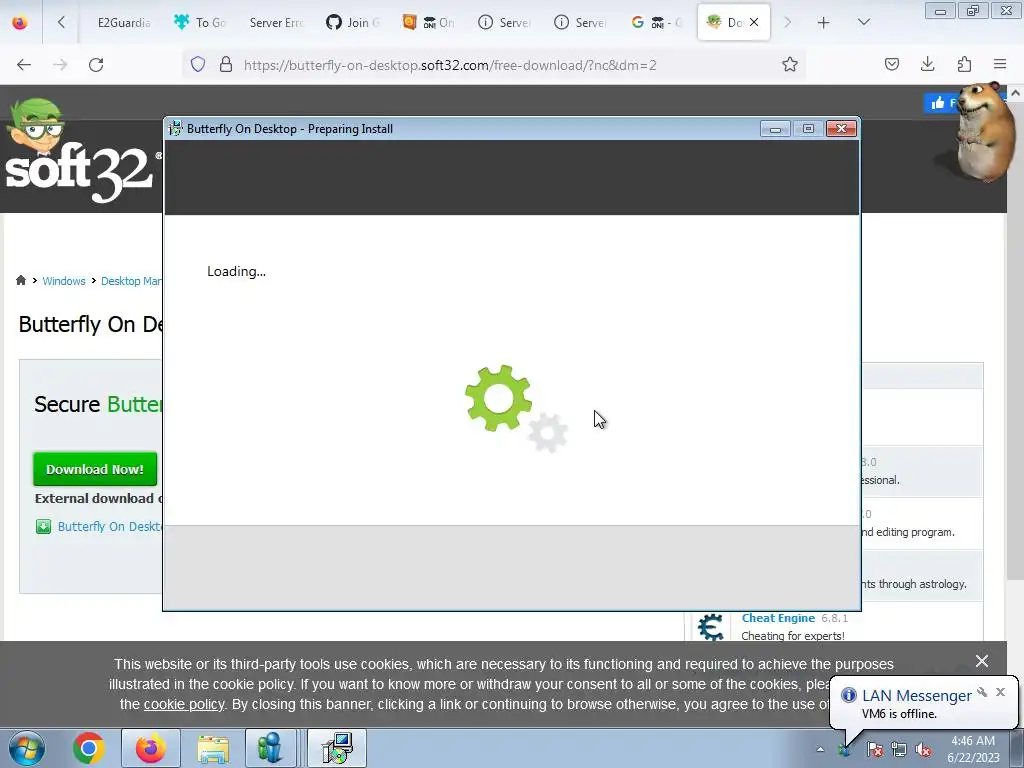Click the soft32 URL in the address bar
1024x768 pixels.
click(x=450, y=65)
